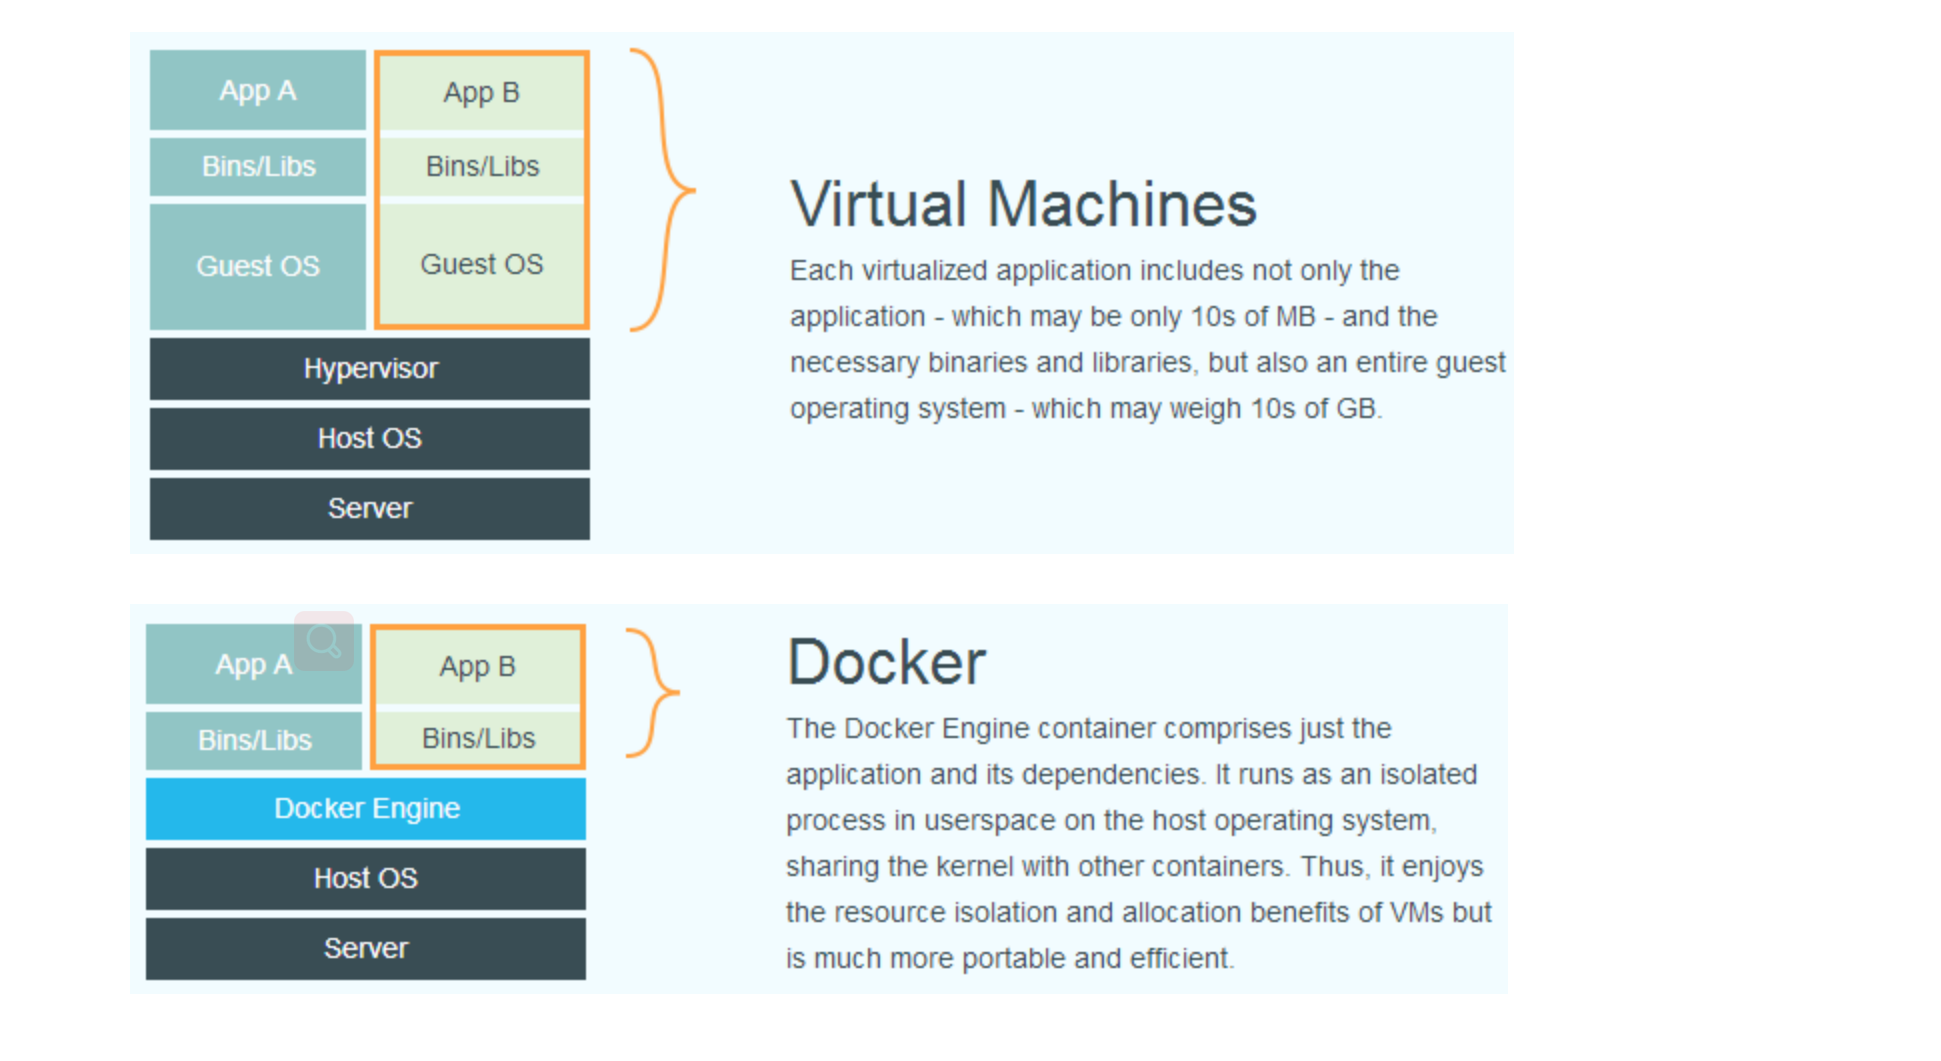Click line 'sharing the kernel with other containers. Thus, it enjoys'

click(x=1134, y=867)
